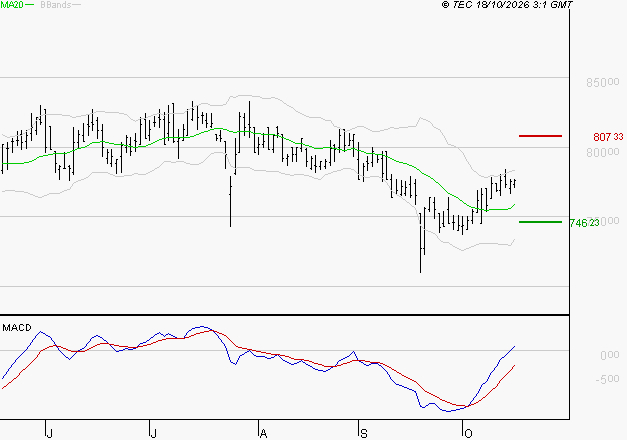Click the red 807.33 resistance value
This screenshot has height=440, width=627.
tap(608, 137)
